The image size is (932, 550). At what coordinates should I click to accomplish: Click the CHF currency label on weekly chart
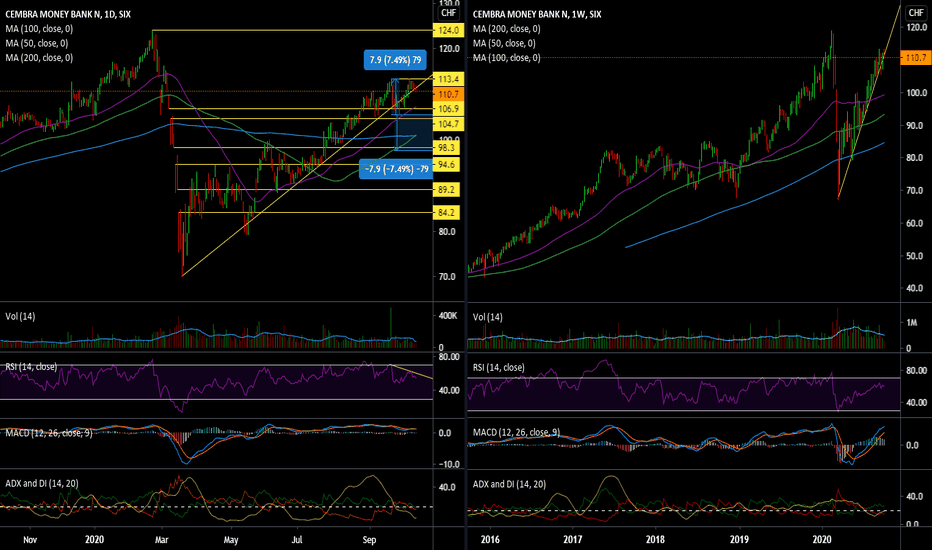pyautogui.click(x=916, y=12)
